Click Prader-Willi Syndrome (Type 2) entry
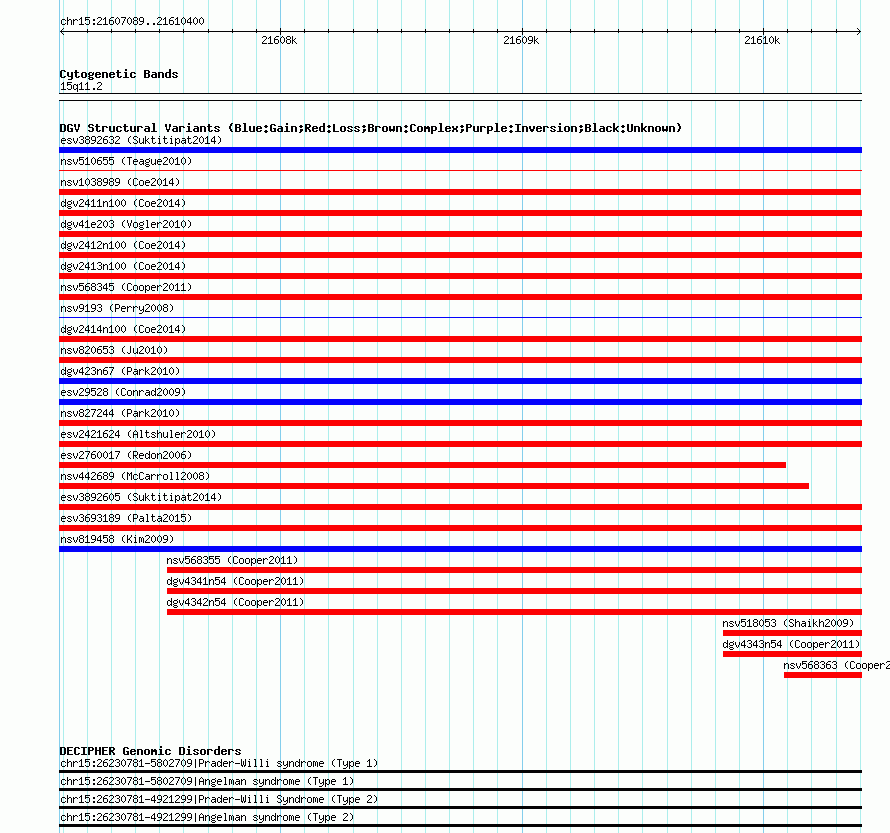 pos(219,800)
